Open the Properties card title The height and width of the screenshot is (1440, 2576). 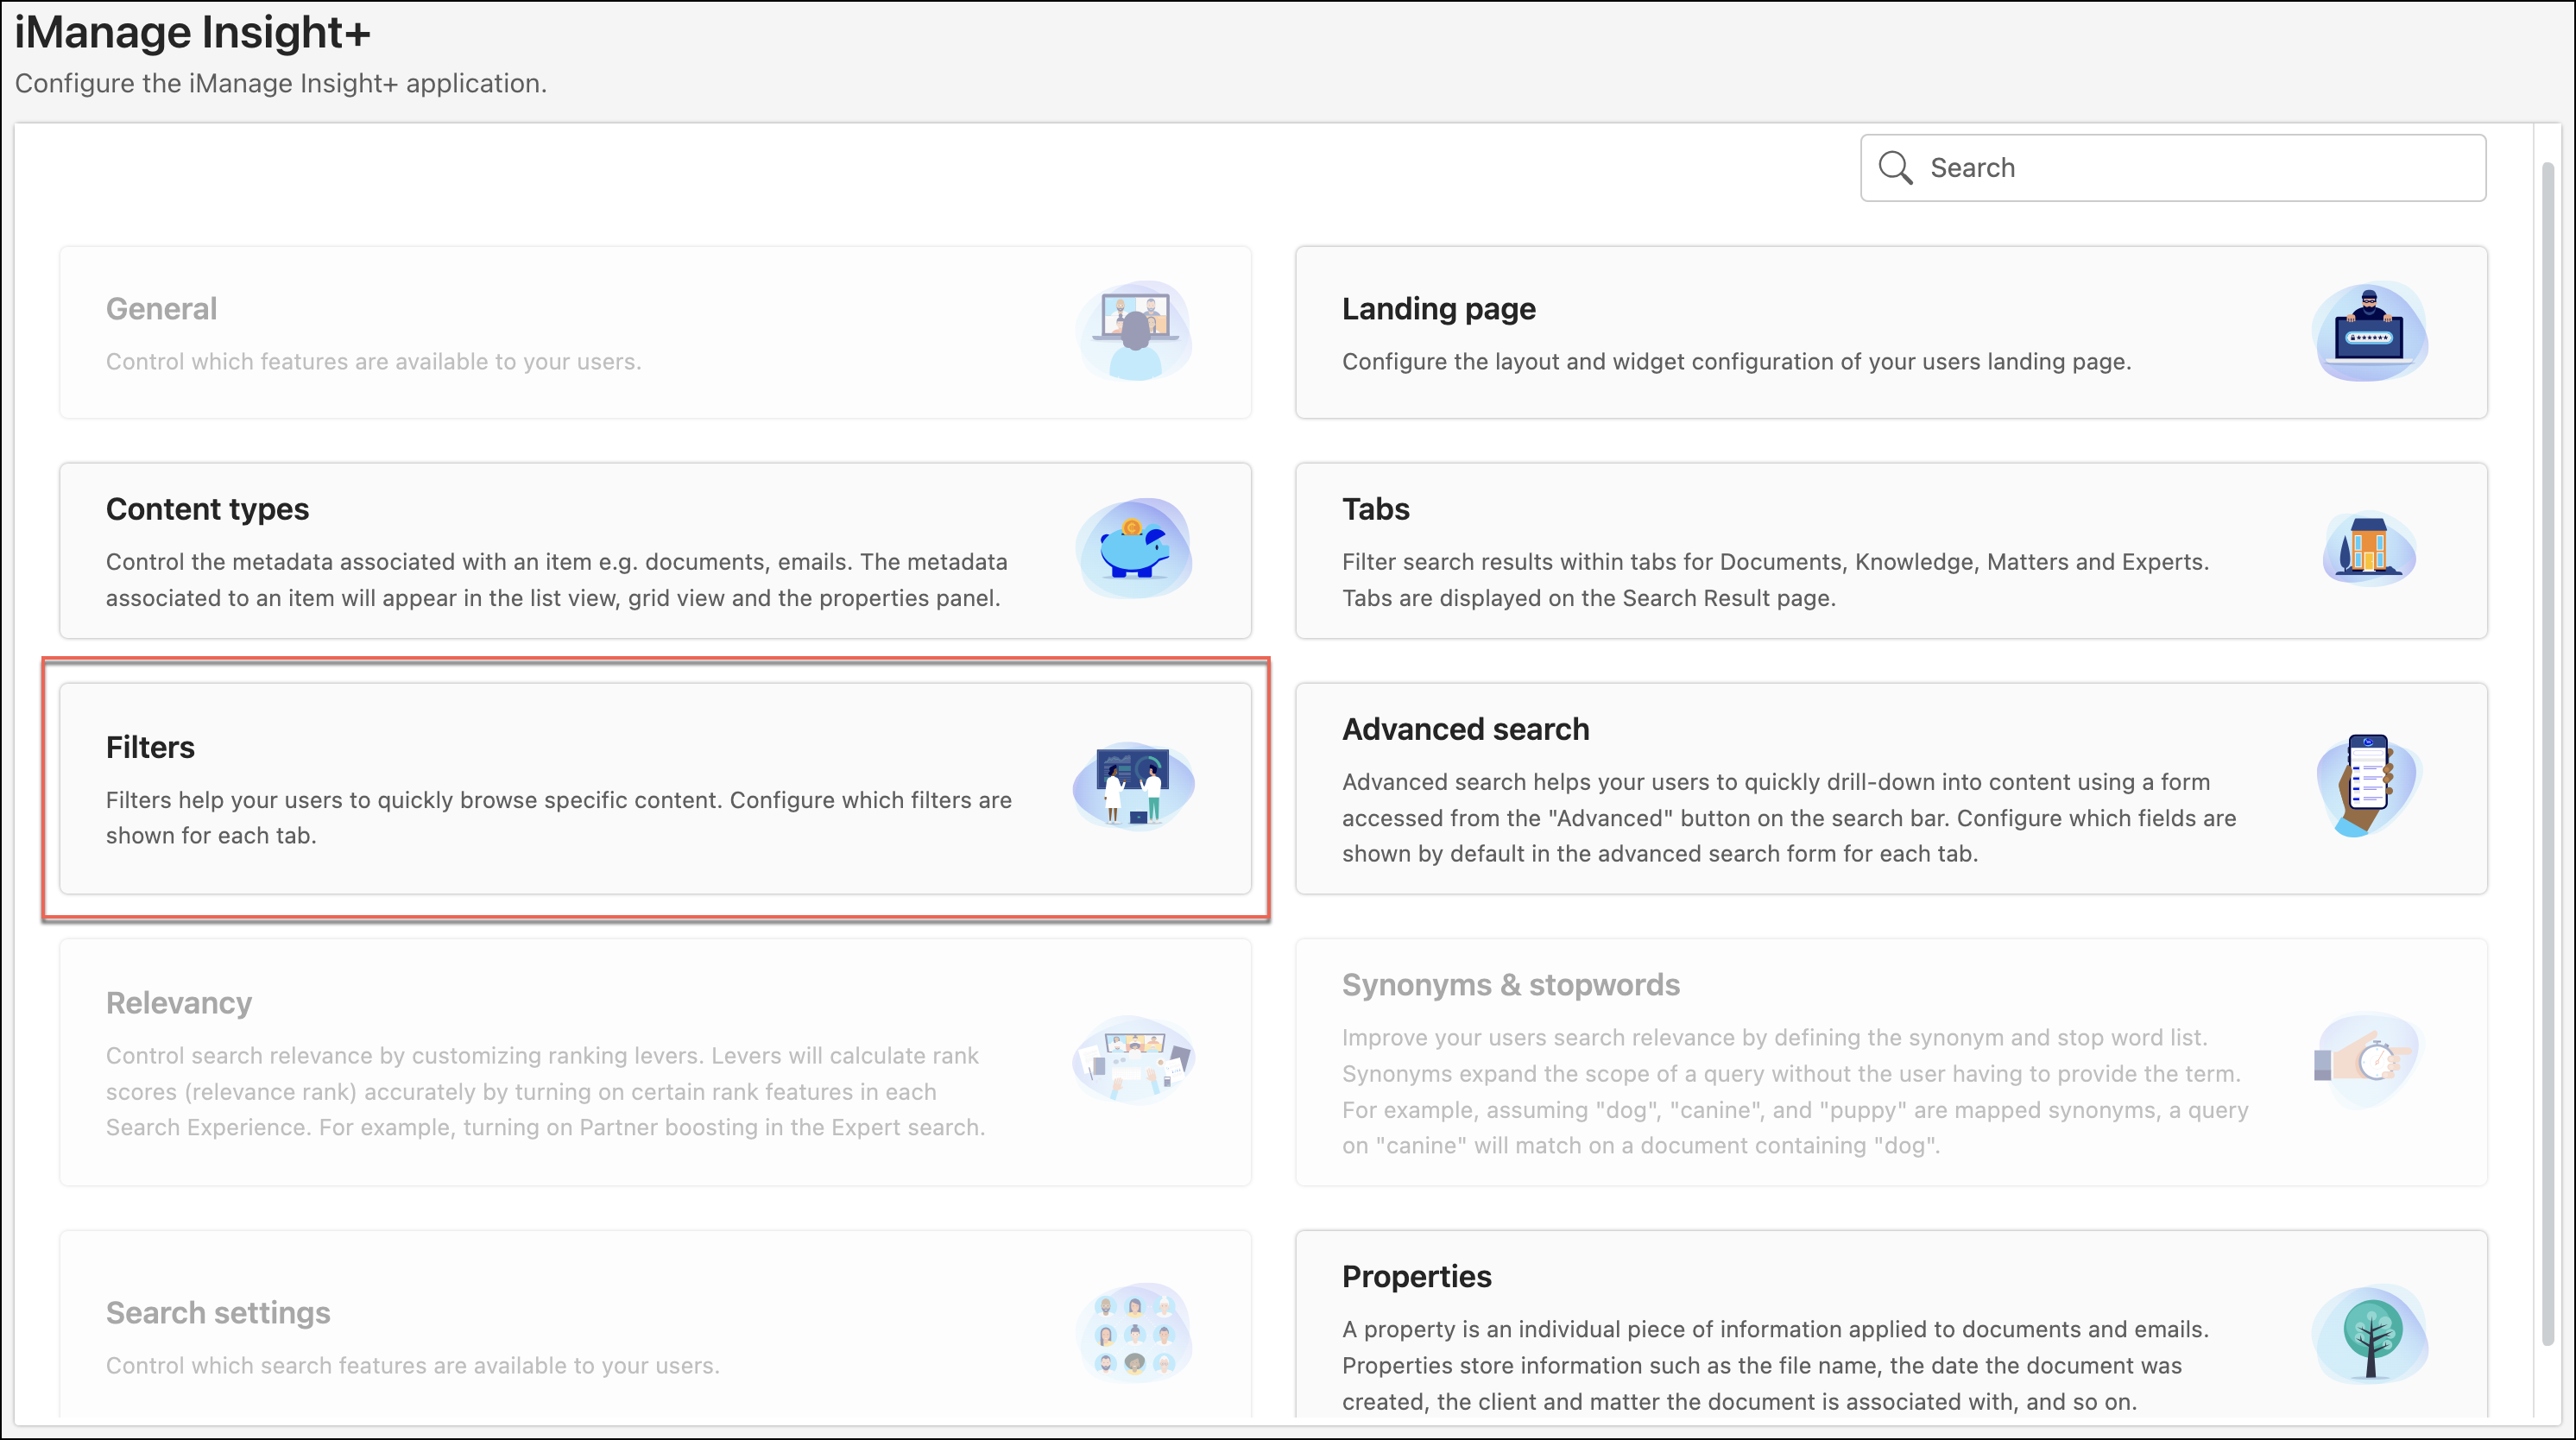(1416, 1276)
